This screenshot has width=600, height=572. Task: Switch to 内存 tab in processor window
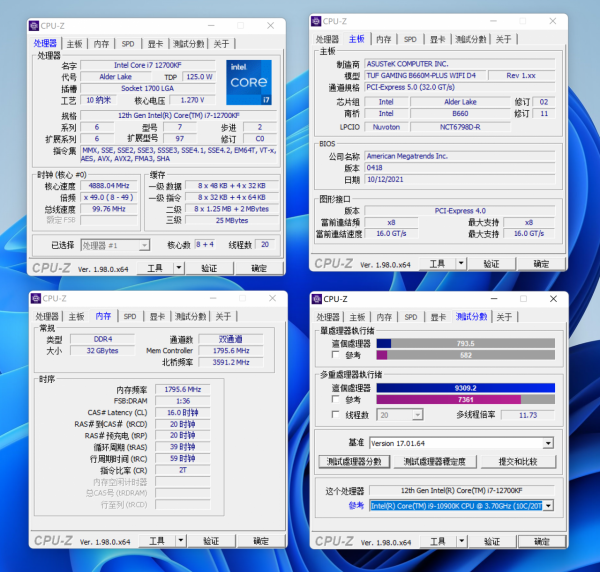101,44
